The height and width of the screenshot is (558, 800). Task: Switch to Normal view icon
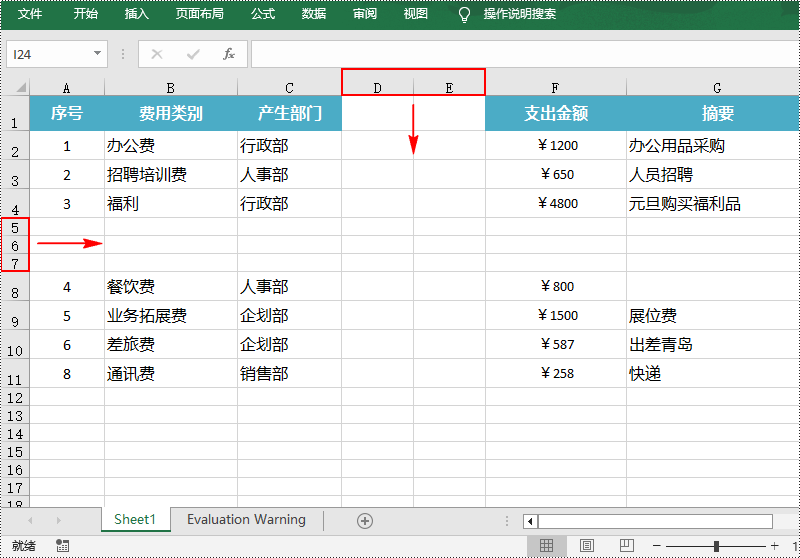[546, 546]
